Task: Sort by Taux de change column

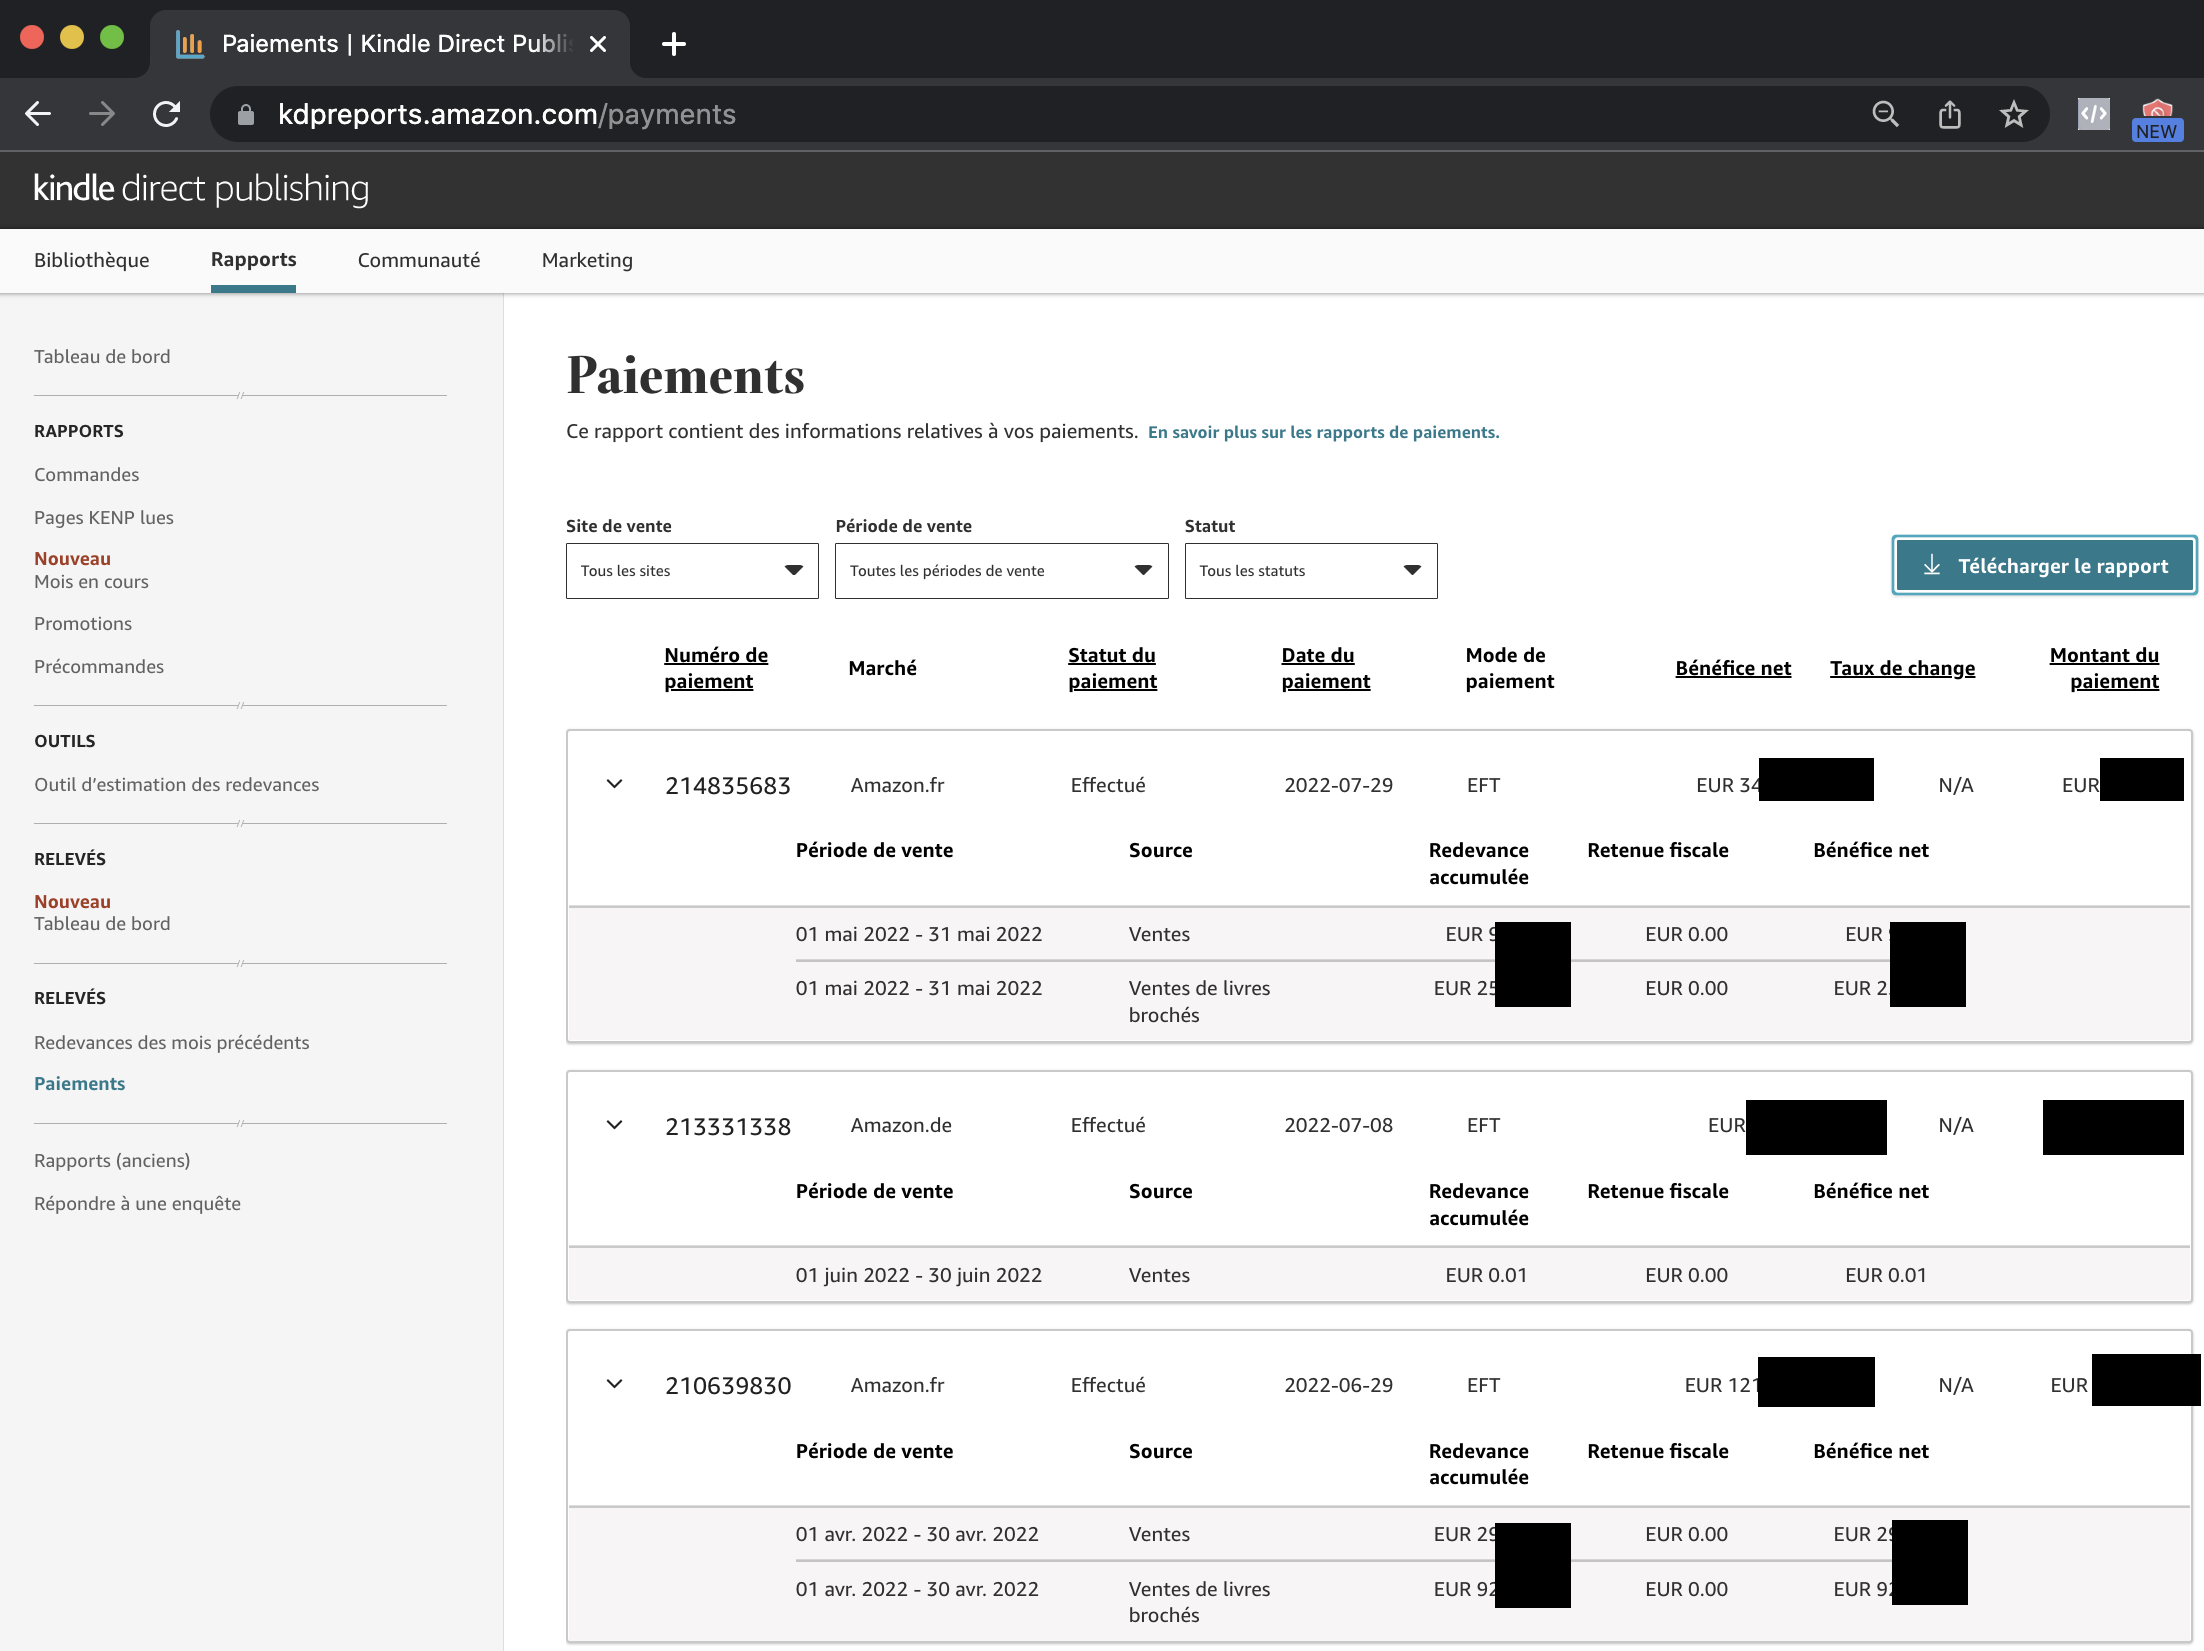Action: point(1902,668)
